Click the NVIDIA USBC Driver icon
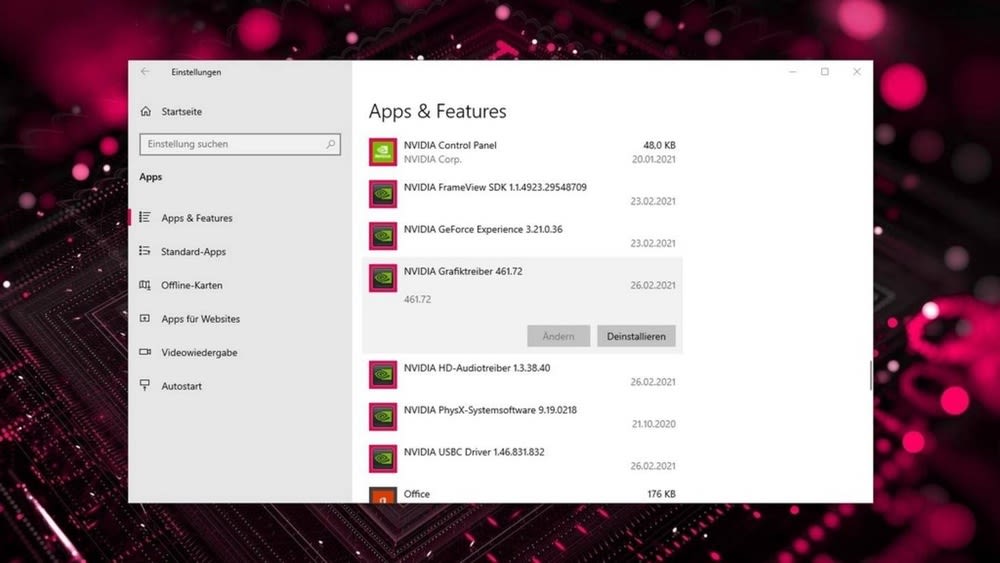1000x563 pixels. pos(383,459)
